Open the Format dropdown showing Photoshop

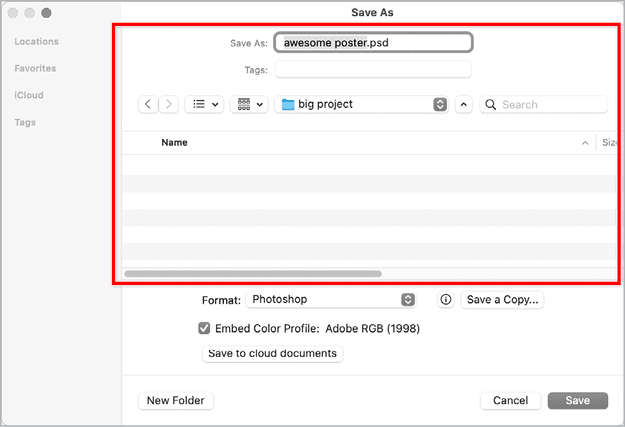click(331, 299)
